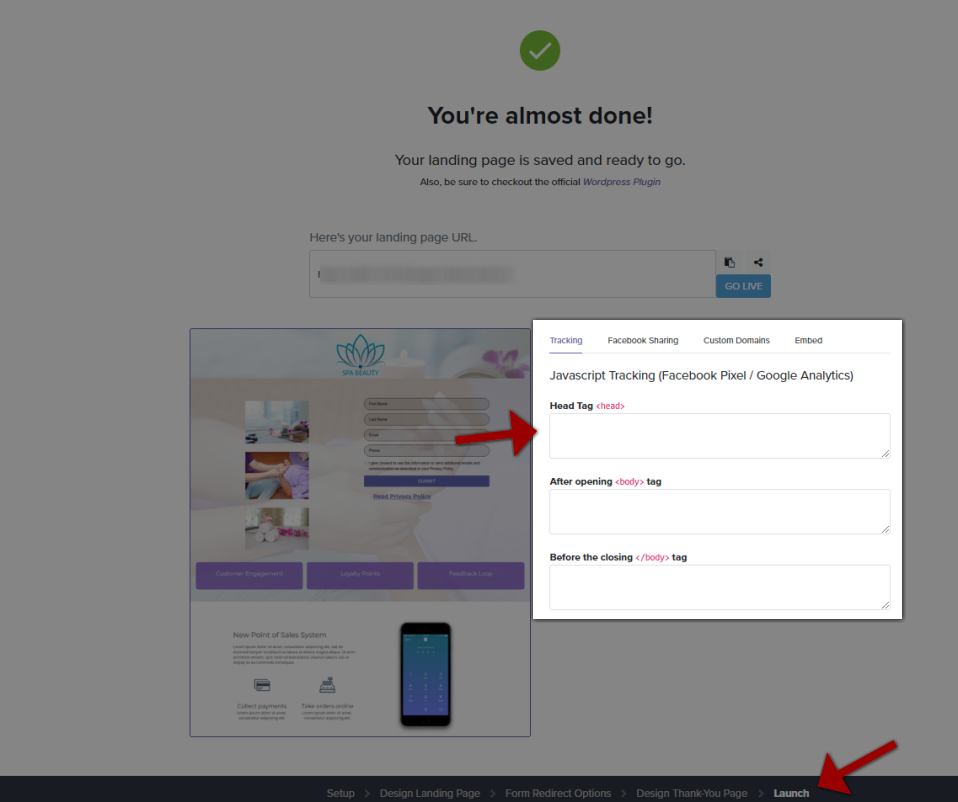Focus the After opening body tag field
The height and width of the screenshot is (802, 958).
[720, 511]
